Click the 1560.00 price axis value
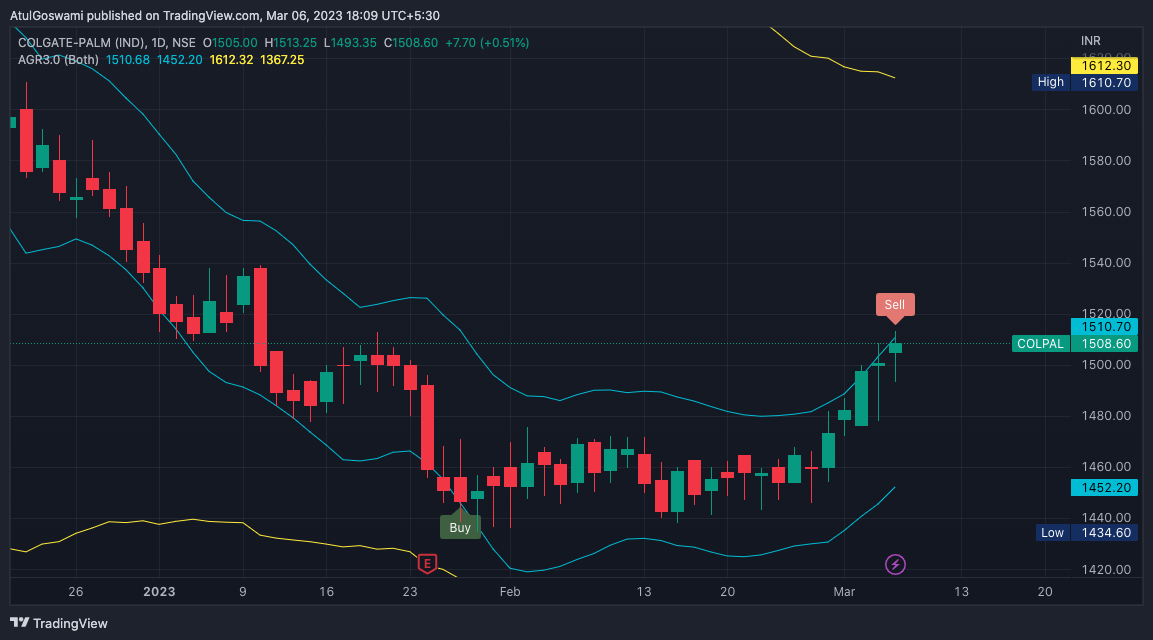 coord(1106,212)
